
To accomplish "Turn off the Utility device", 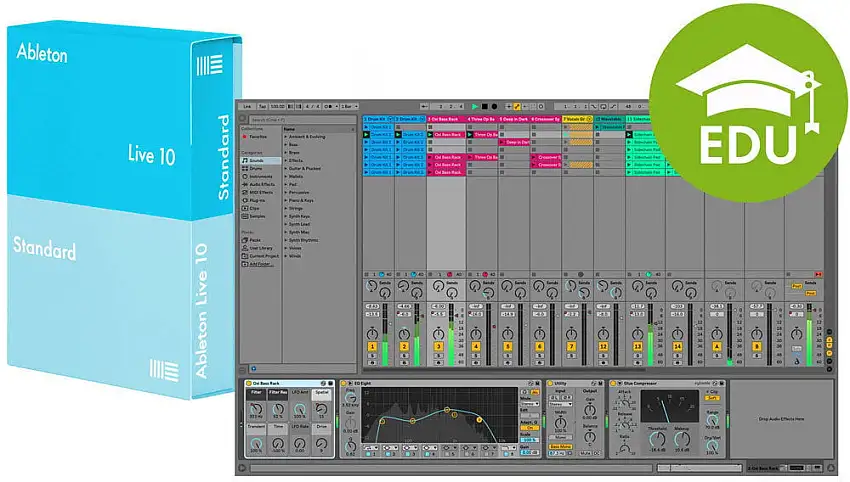I will tap(550, 383).
